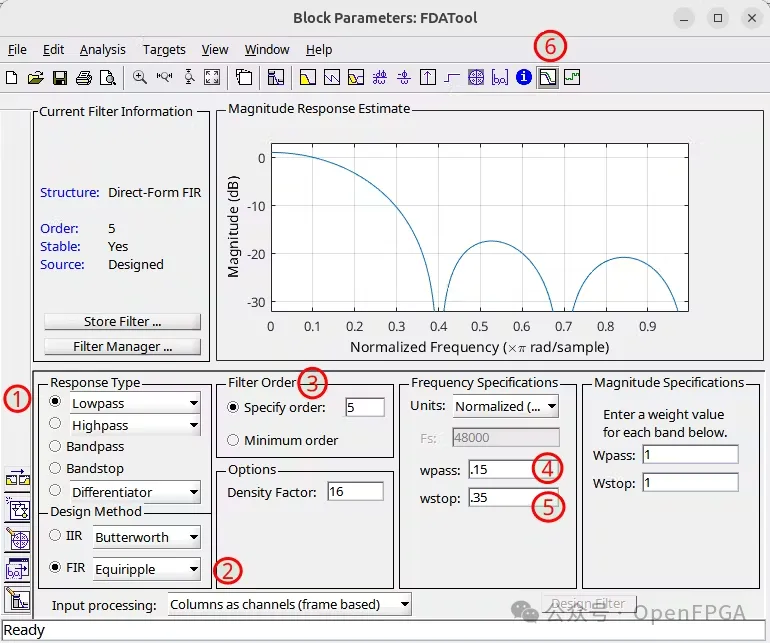Show Impulse Response via toolbar icon

click(x=428, y=78)
